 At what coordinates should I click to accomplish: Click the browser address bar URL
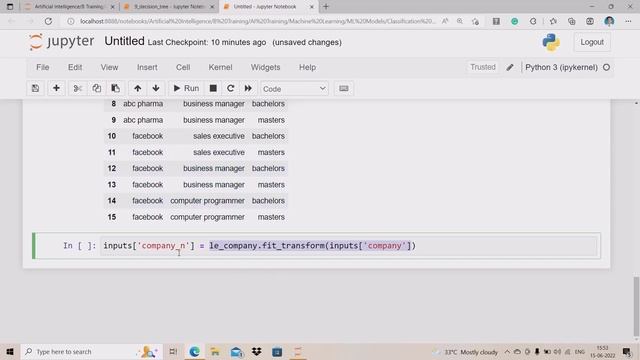(x=257, y=21)
